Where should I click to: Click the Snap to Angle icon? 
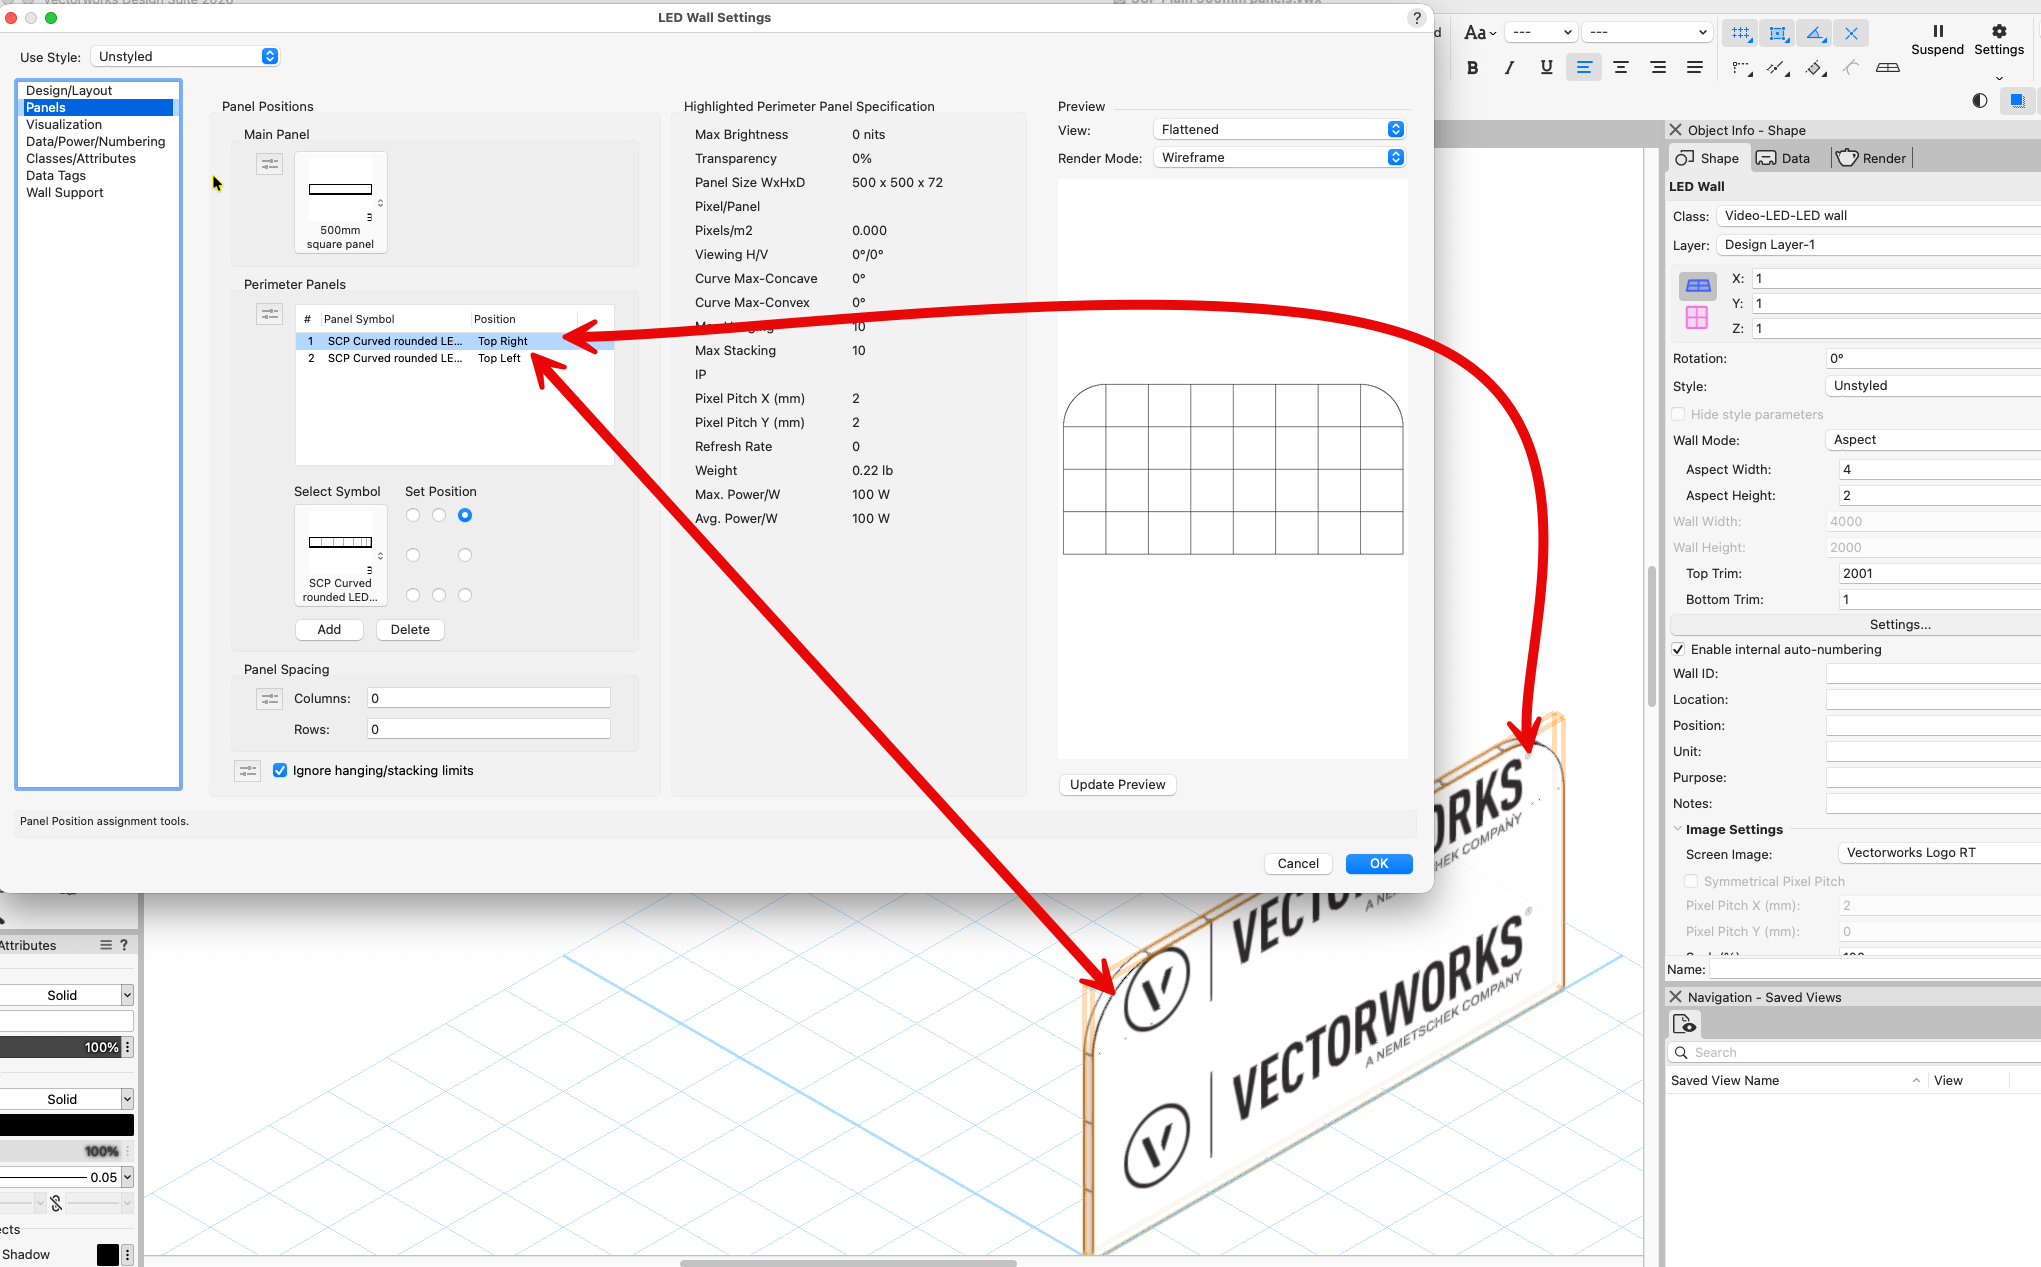pyautogui.click(x=1815, y=33)
